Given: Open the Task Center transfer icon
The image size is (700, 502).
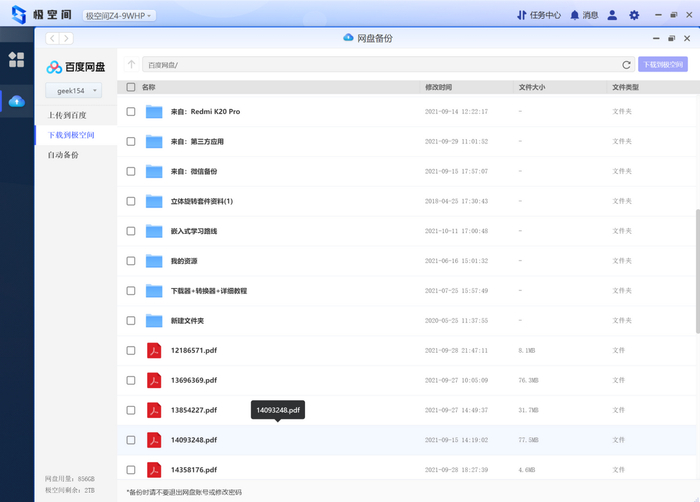Looking at the screenshot, I should (x=521, y=15).
